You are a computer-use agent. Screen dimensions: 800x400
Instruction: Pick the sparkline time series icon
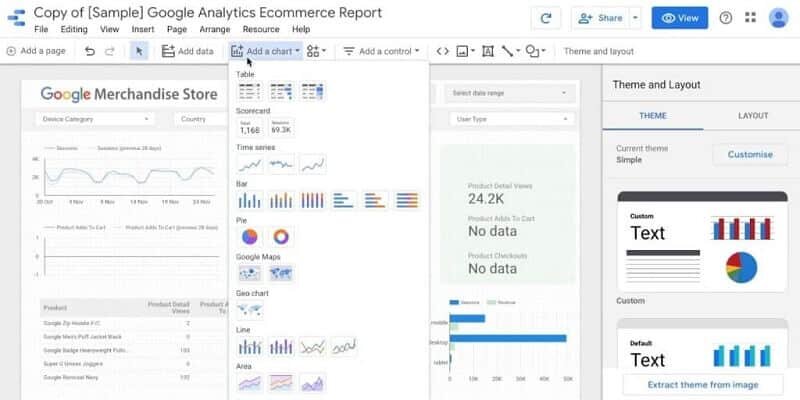point(281,164)
